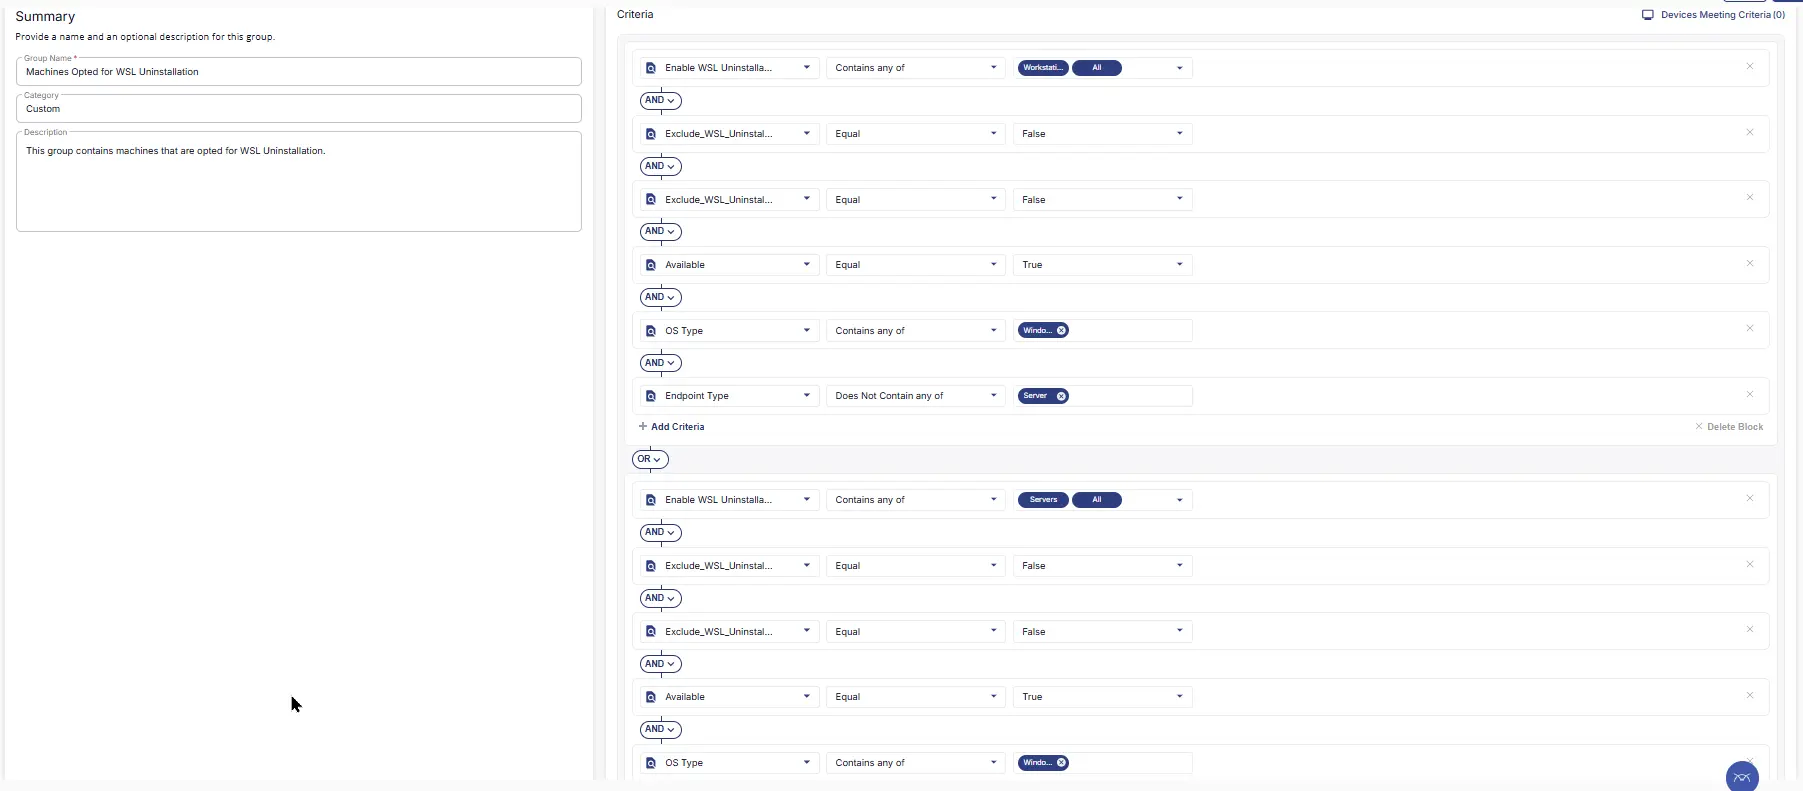
Task: Click Delete Block
Action: (1729, 427)
